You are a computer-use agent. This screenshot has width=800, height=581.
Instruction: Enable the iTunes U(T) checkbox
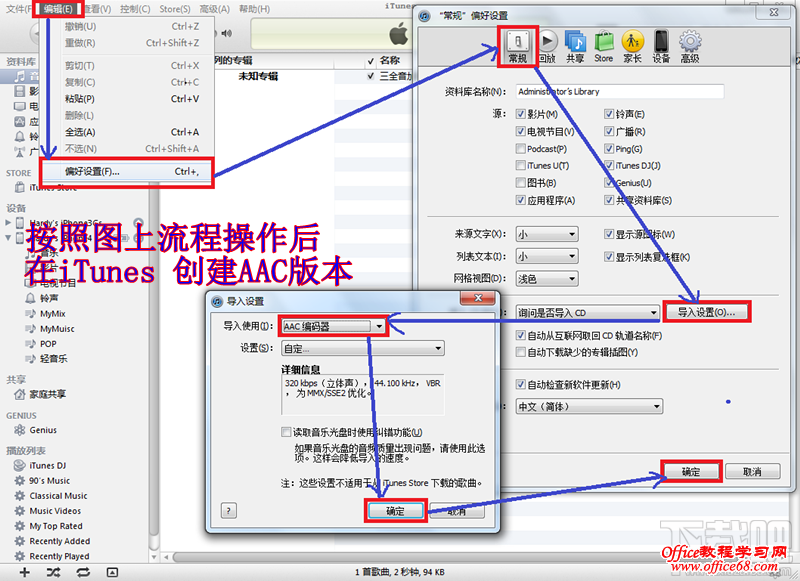tap(520, 165)
